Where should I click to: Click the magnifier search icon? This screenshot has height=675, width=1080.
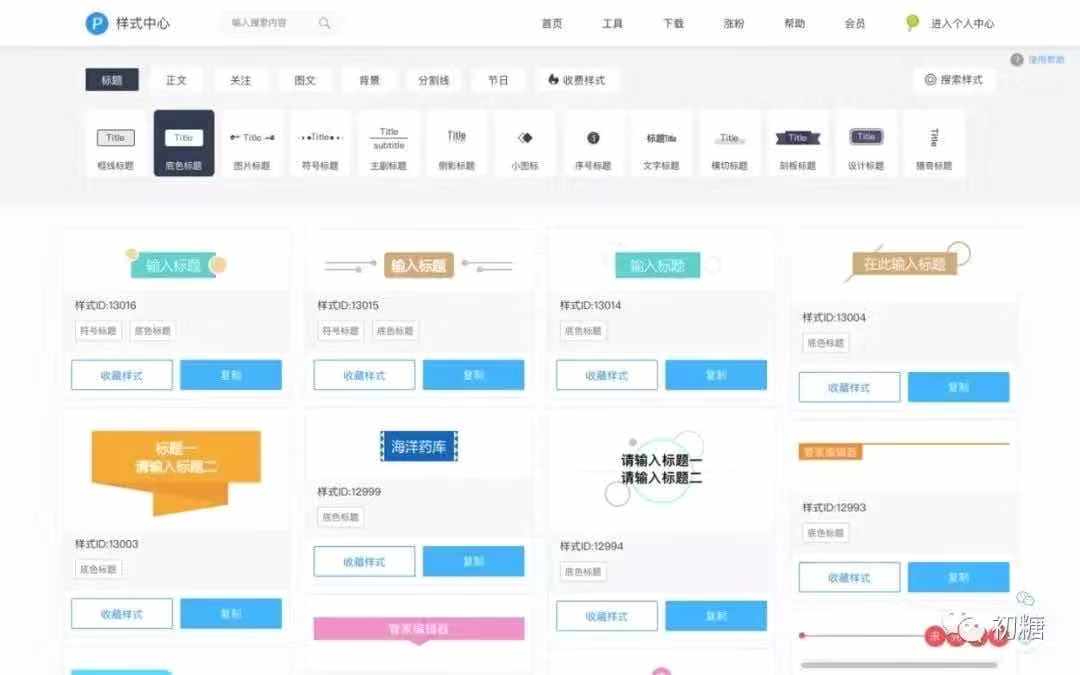[x=325, y=23]
